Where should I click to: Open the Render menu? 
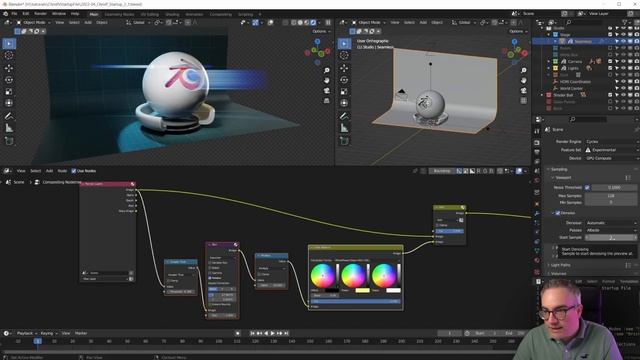coord(40,13)
